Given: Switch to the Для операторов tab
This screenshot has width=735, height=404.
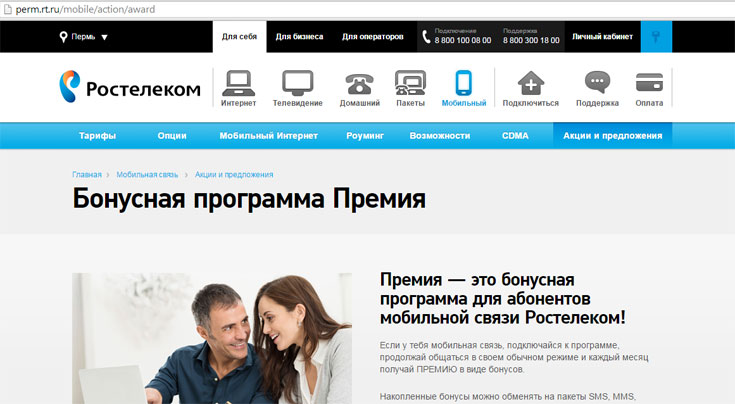Looking at the screenshot, I should (x=373, y=37).
